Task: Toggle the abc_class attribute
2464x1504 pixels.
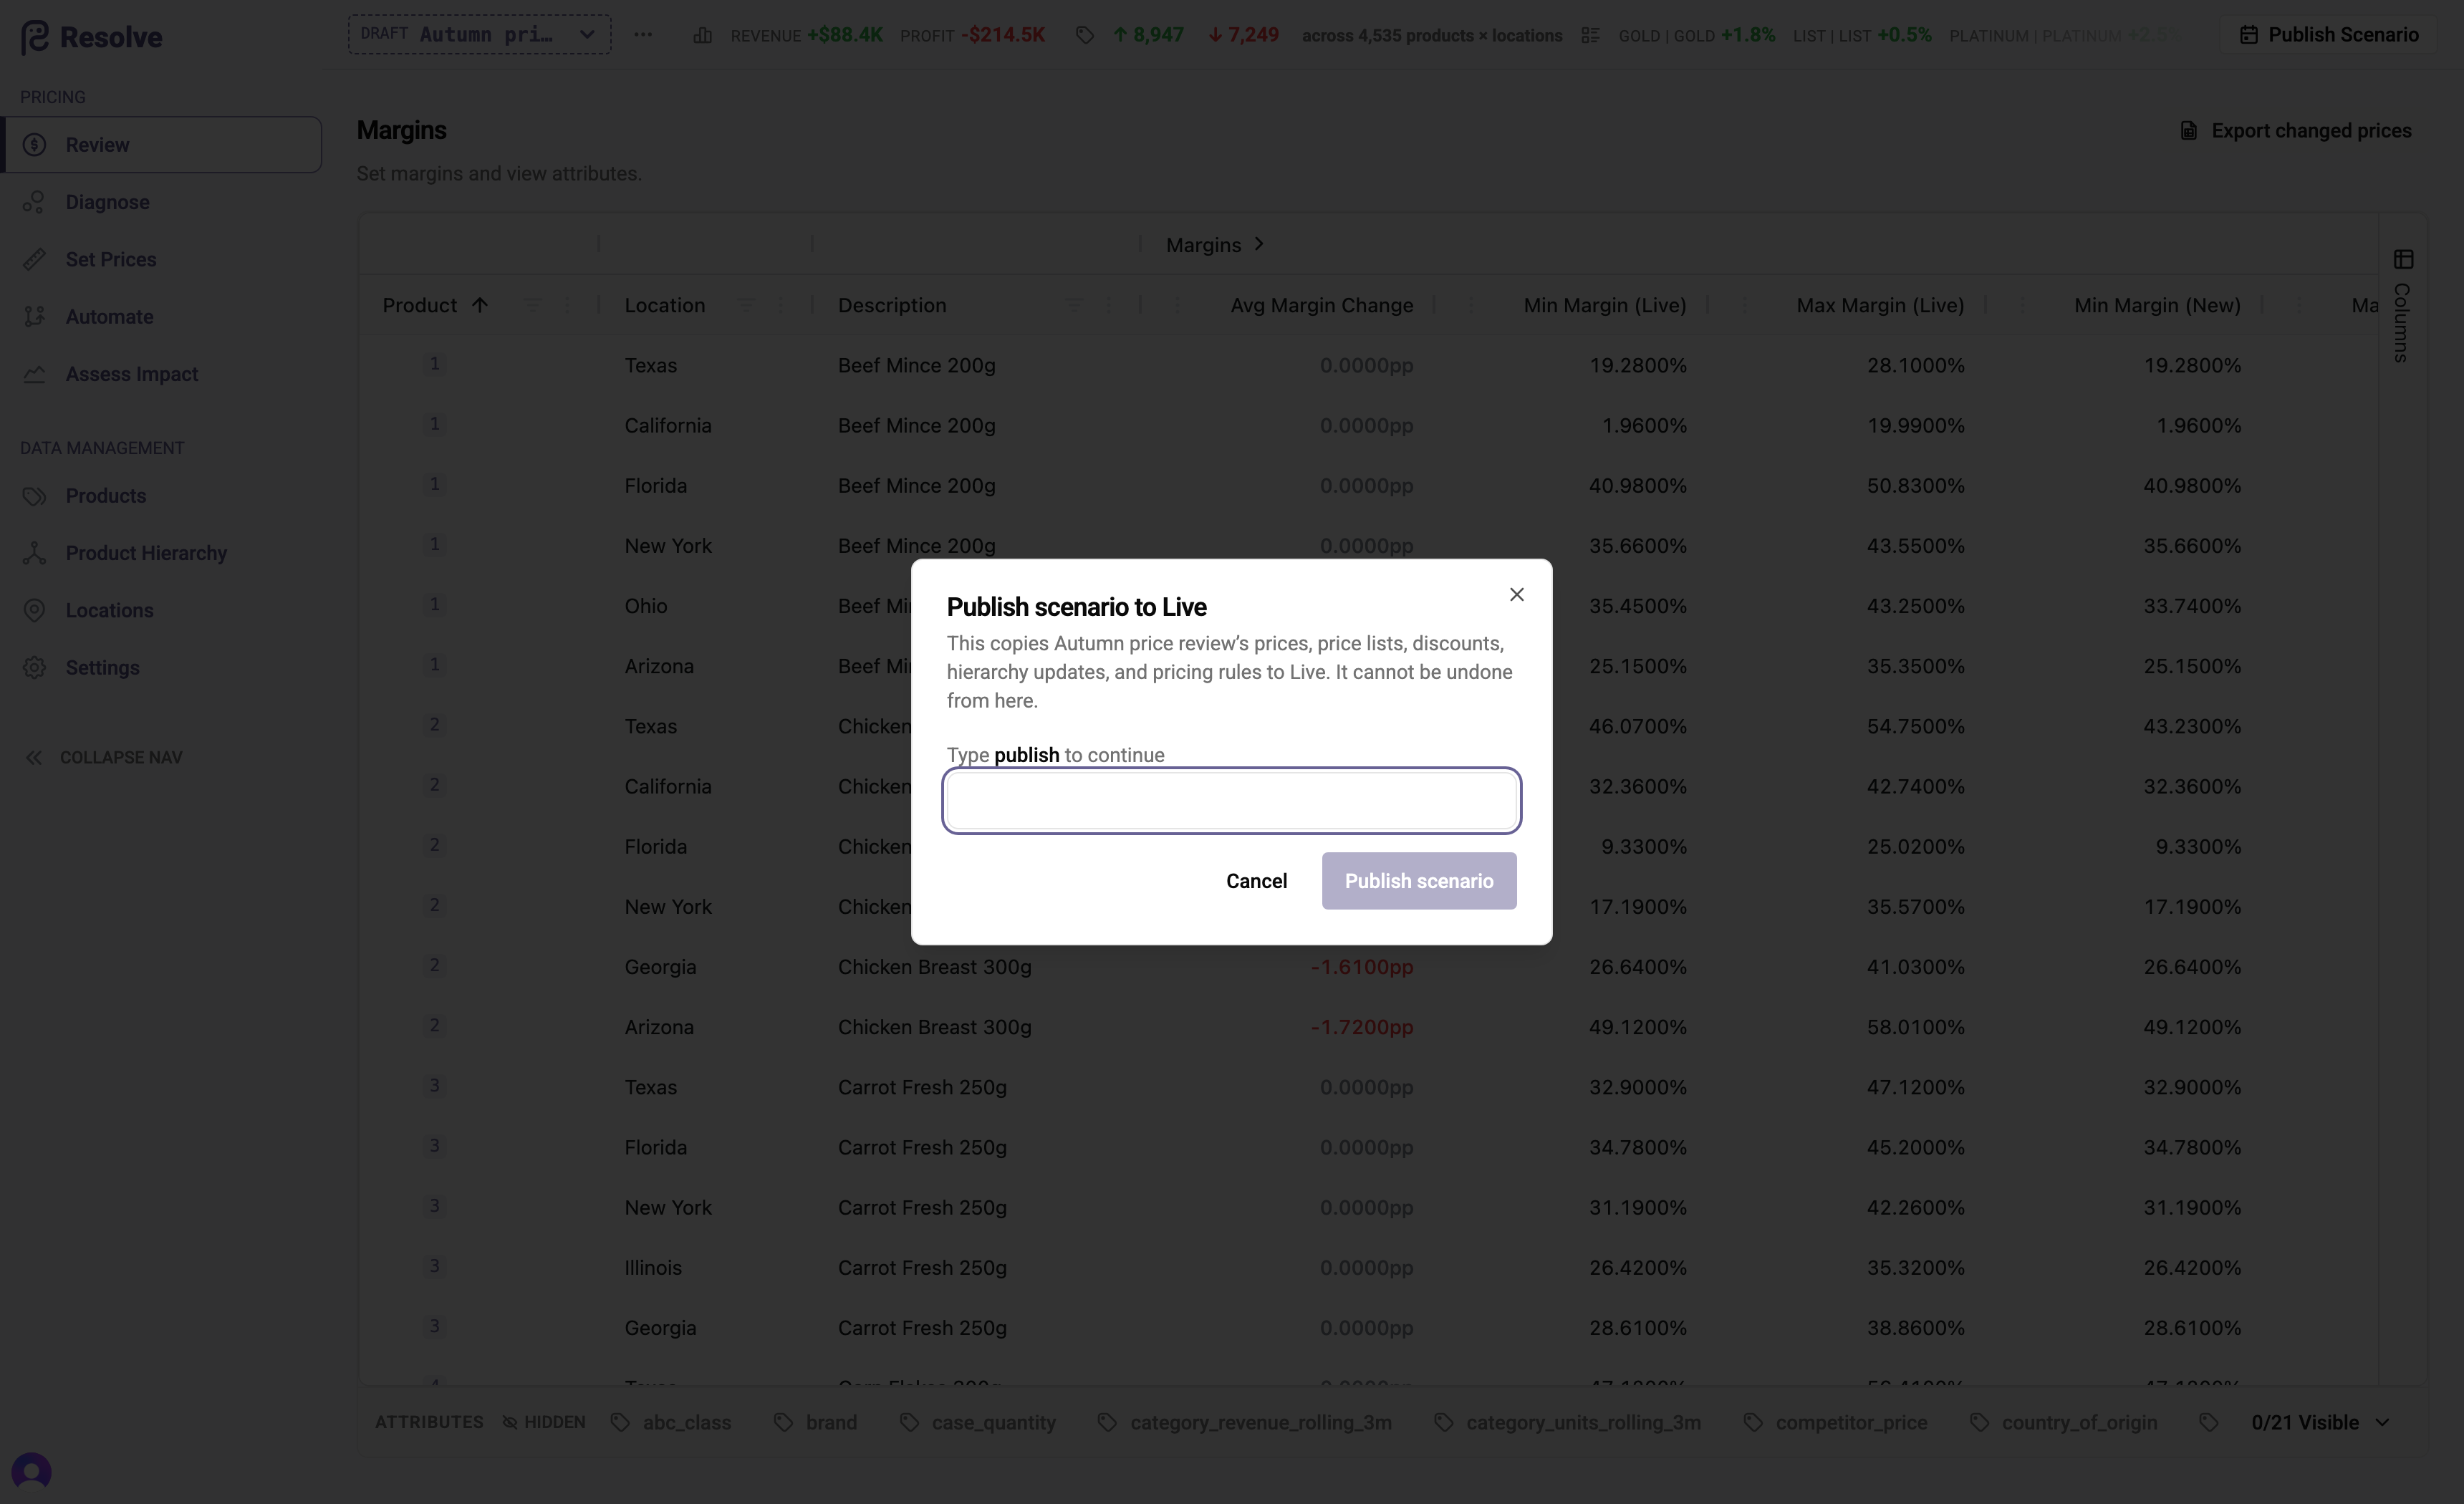Action: 672,1422
